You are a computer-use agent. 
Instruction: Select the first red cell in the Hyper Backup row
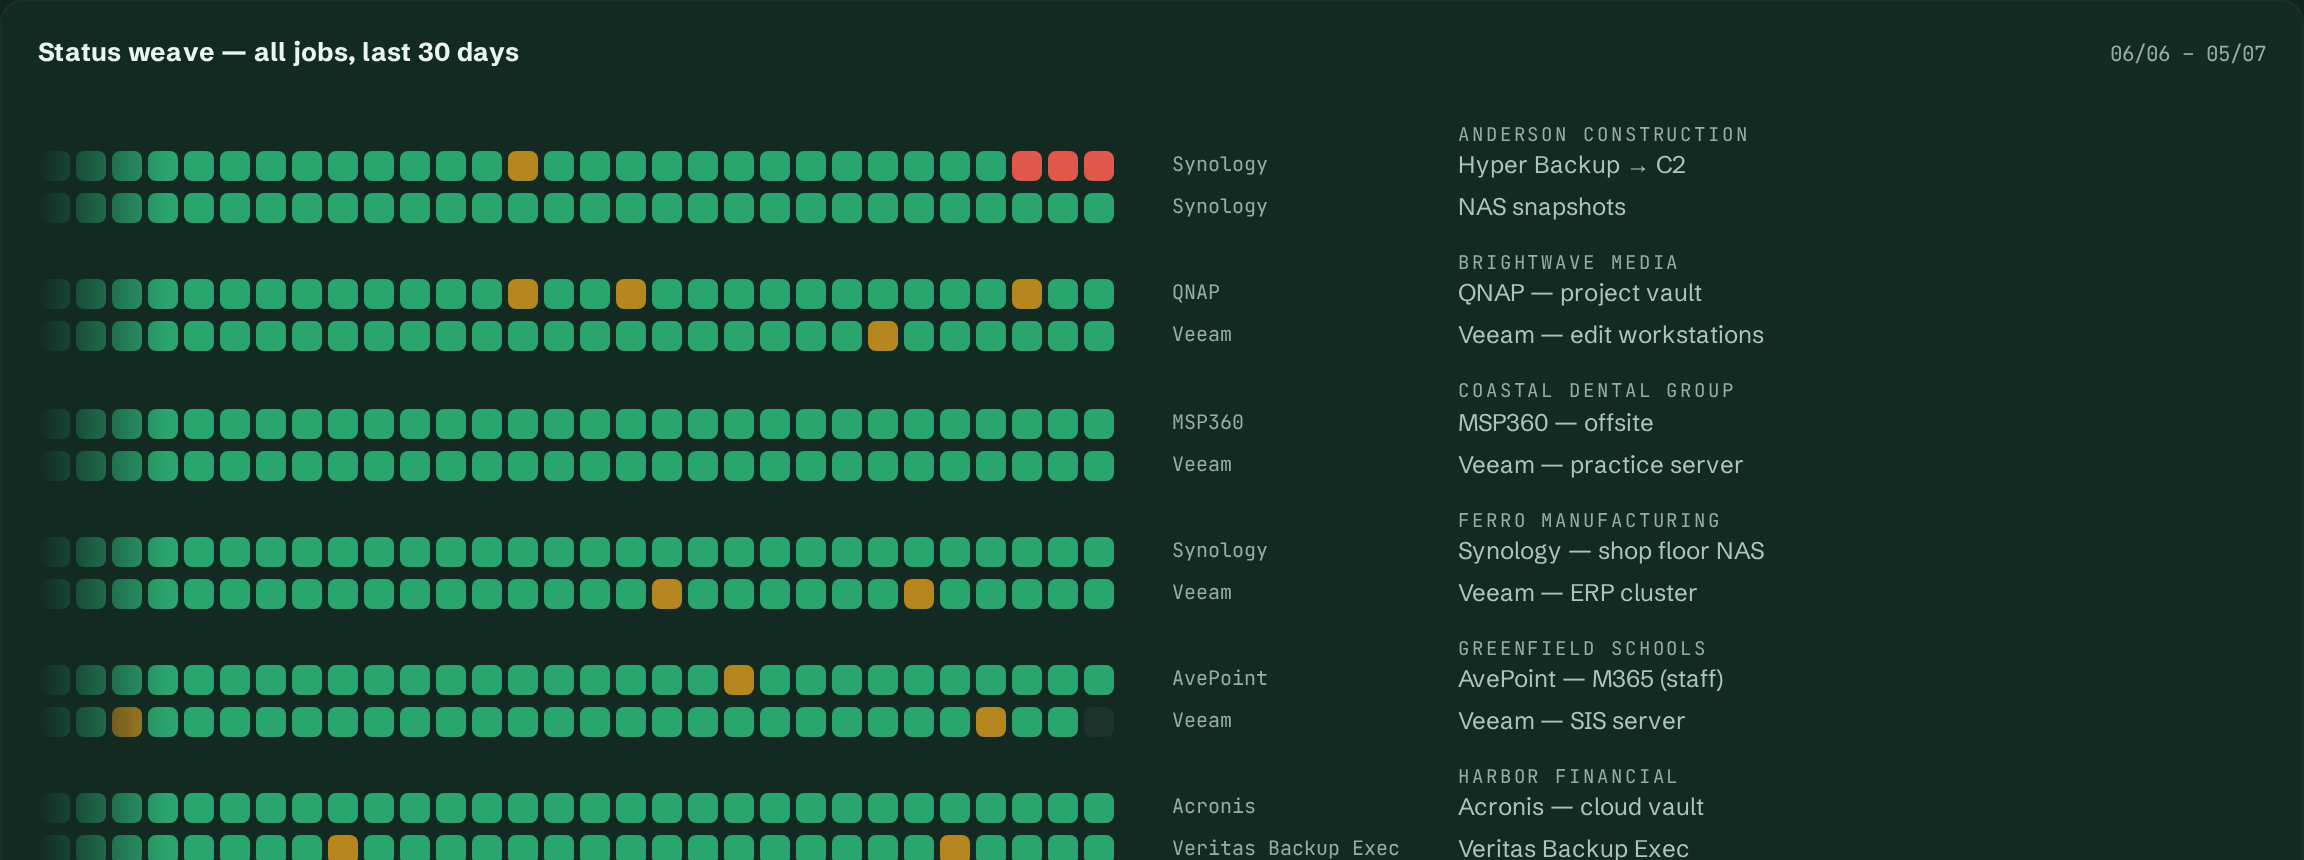(x=1027, y=166)
